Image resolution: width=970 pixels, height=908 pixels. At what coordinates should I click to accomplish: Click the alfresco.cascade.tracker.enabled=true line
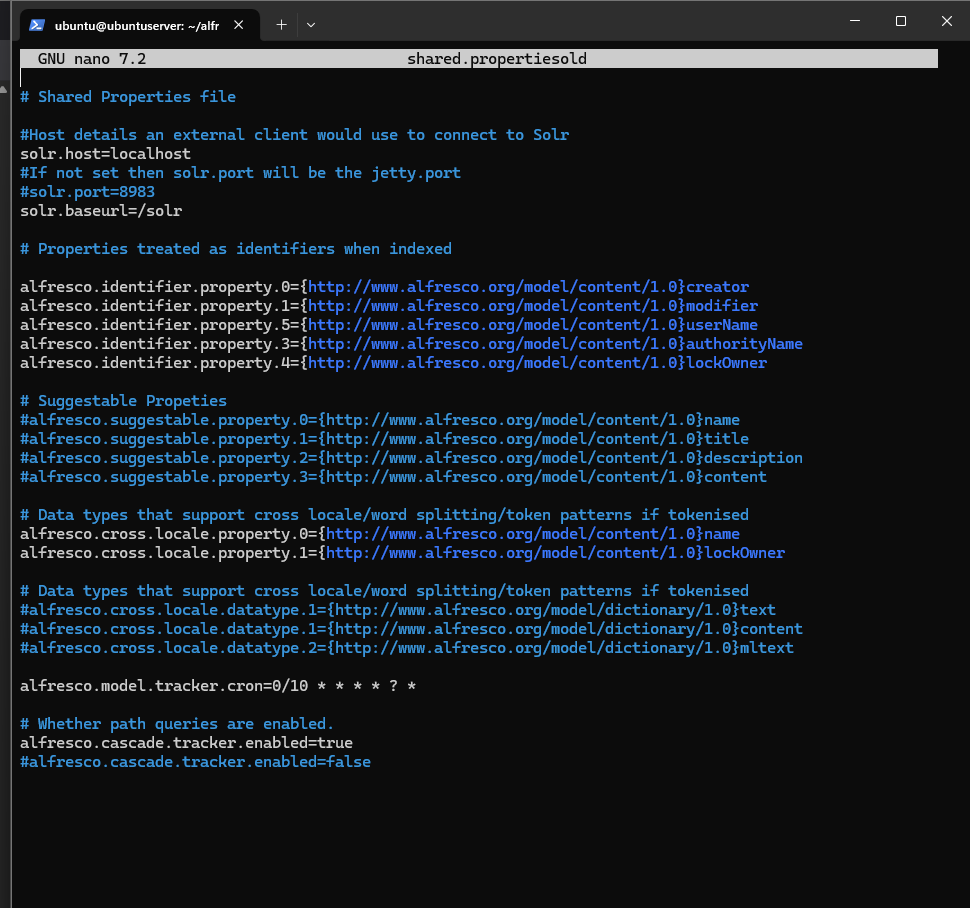point(186,743)
